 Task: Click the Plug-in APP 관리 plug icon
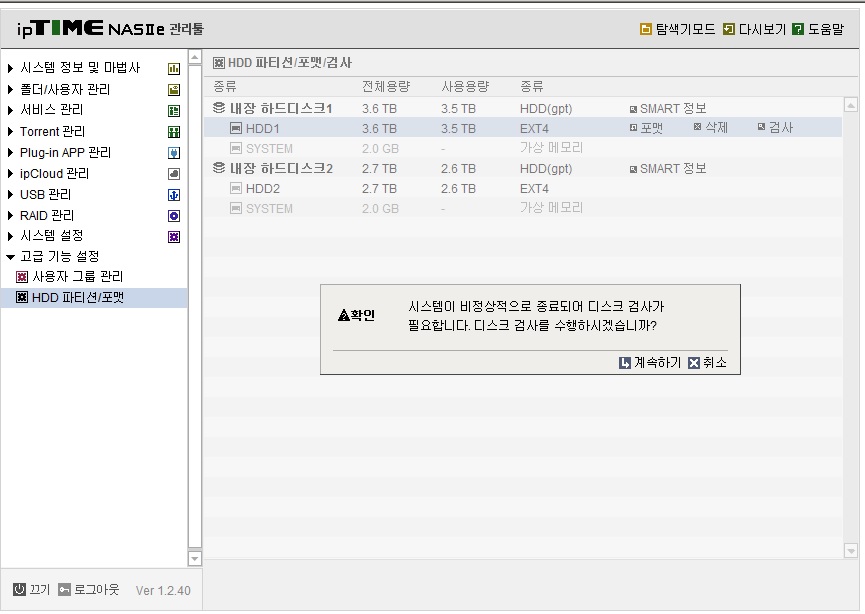pyautogui.click(x=174, y=153)
